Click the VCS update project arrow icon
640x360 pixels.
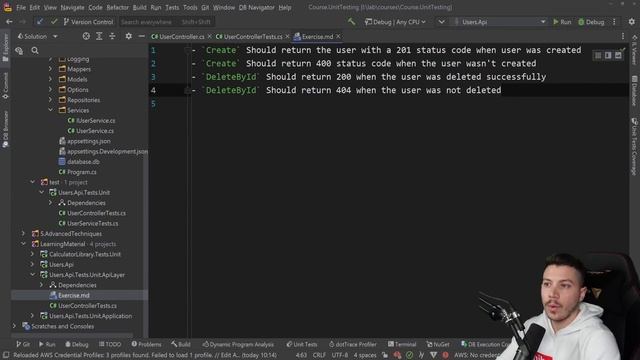(40, 22)
